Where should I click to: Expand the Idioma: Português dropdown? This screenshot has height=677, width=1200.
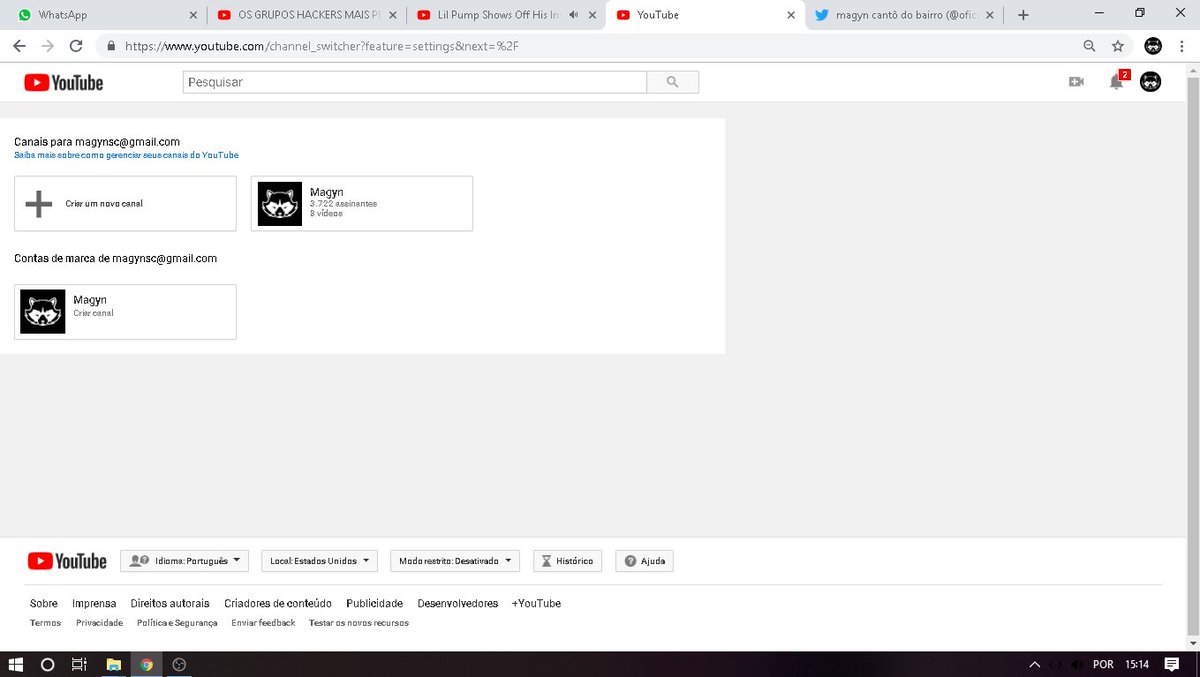point(184,561)
